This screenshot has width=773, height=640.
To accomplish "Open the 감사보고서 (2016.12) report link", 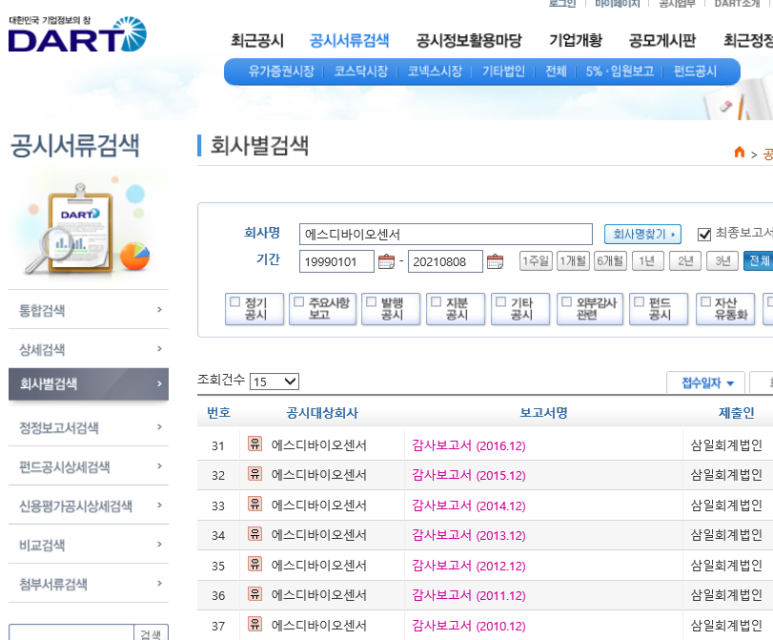I will click(468, 445).
